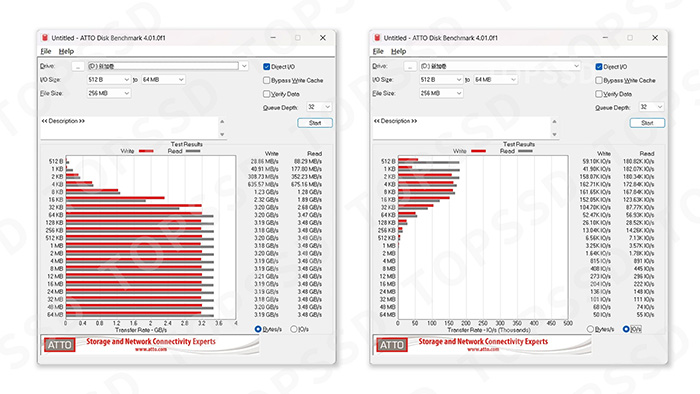Minimize the left ATTO window
The width and height of the screenshot is (700, 394).
273,38
